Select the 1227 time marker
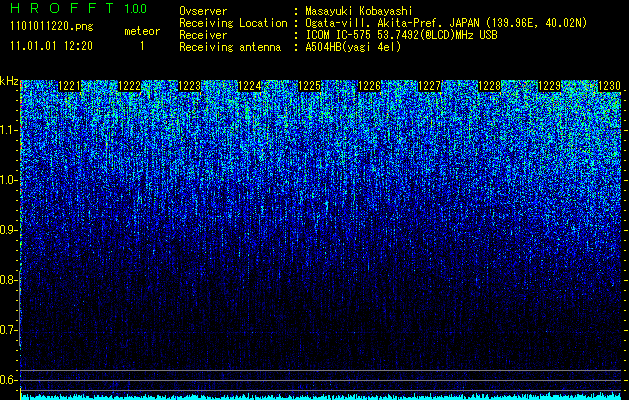This screenshot has width=629, height=400. tap(429, 87)
